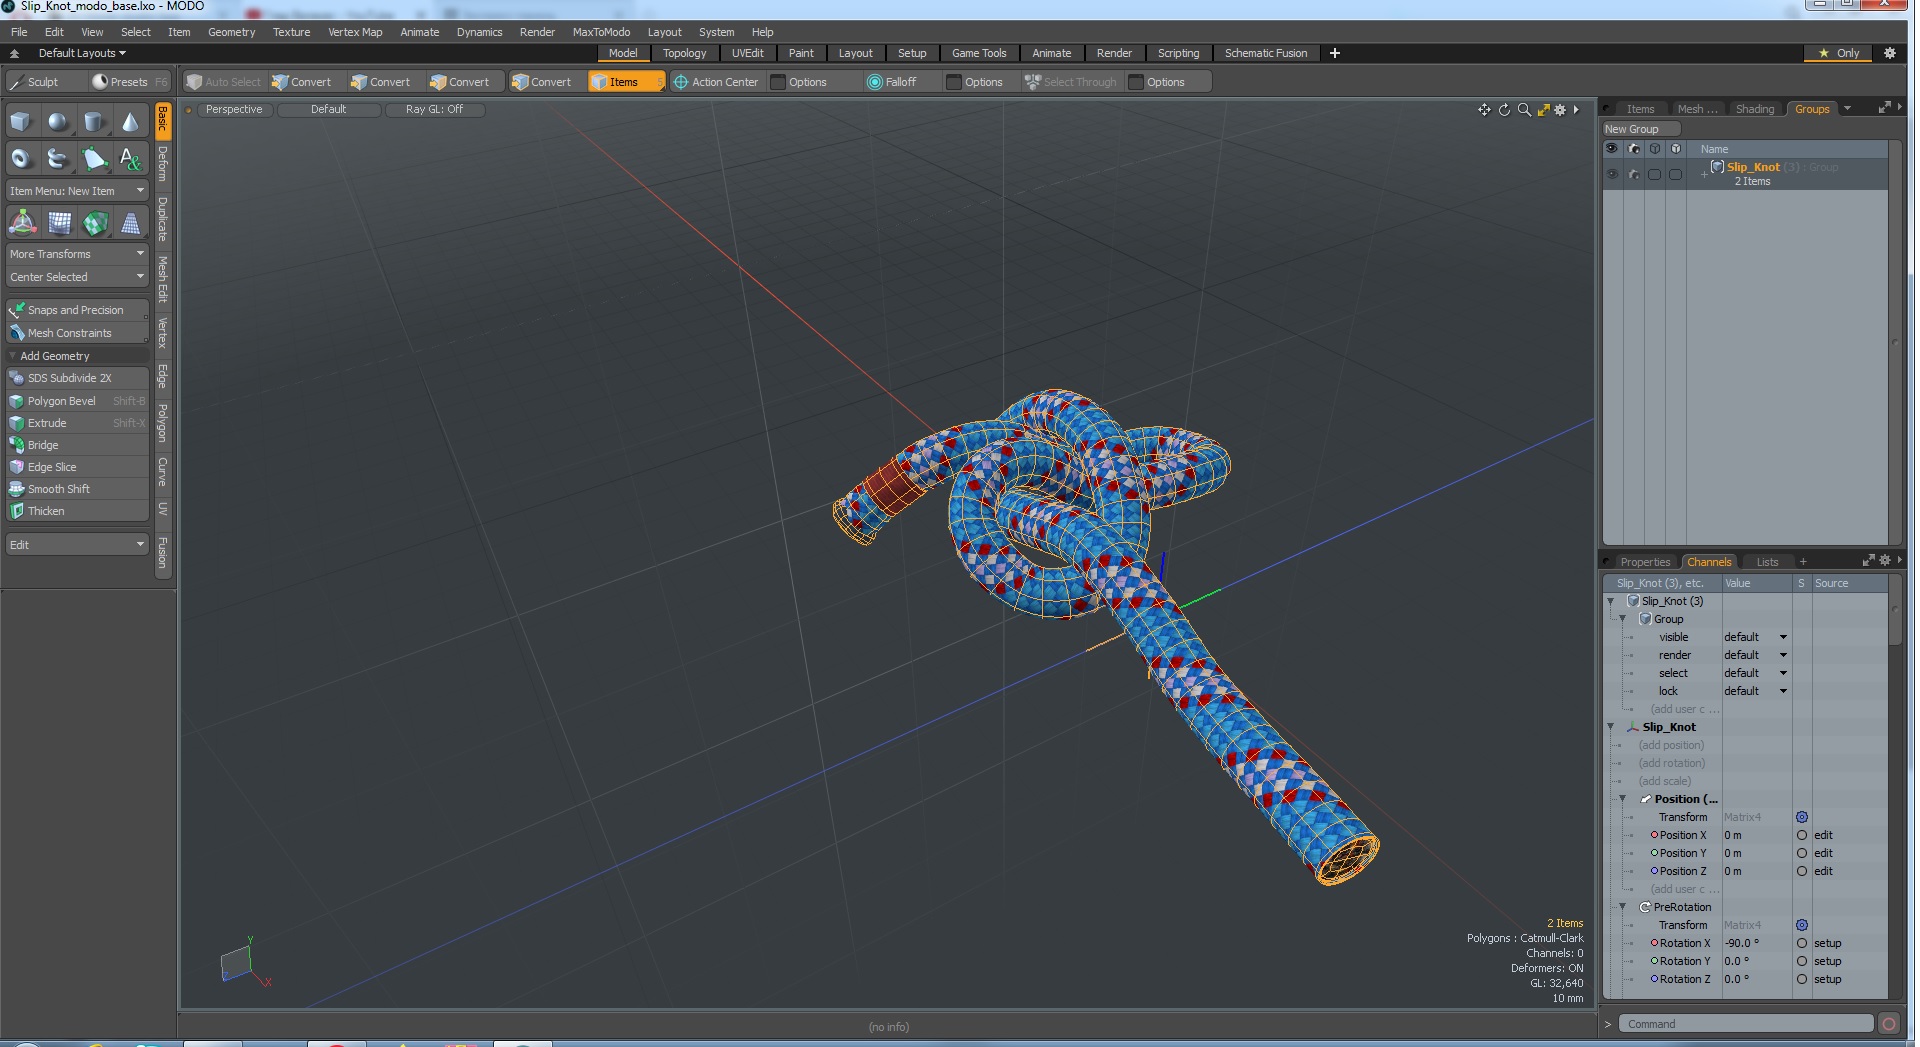Screen dimensions: 1920x1047
Task: Click the Perspective viewport type button
Action: pos(234,110)
